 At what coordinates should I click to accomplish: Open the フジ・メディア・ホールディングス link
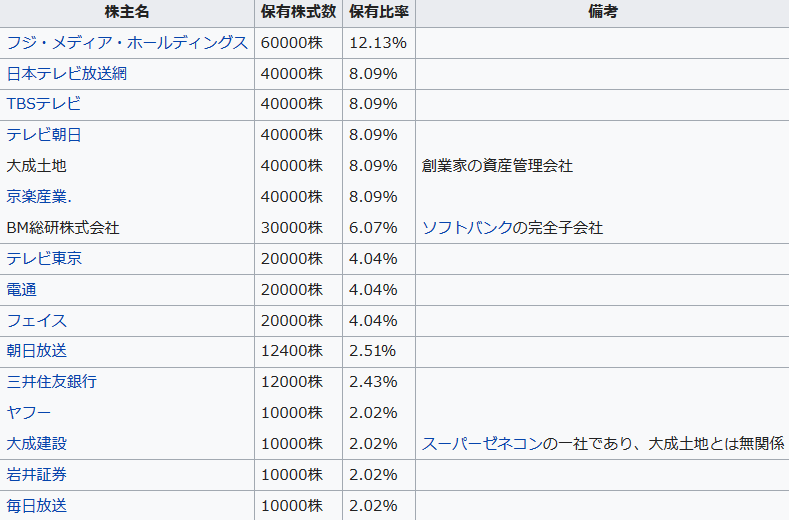127,43
